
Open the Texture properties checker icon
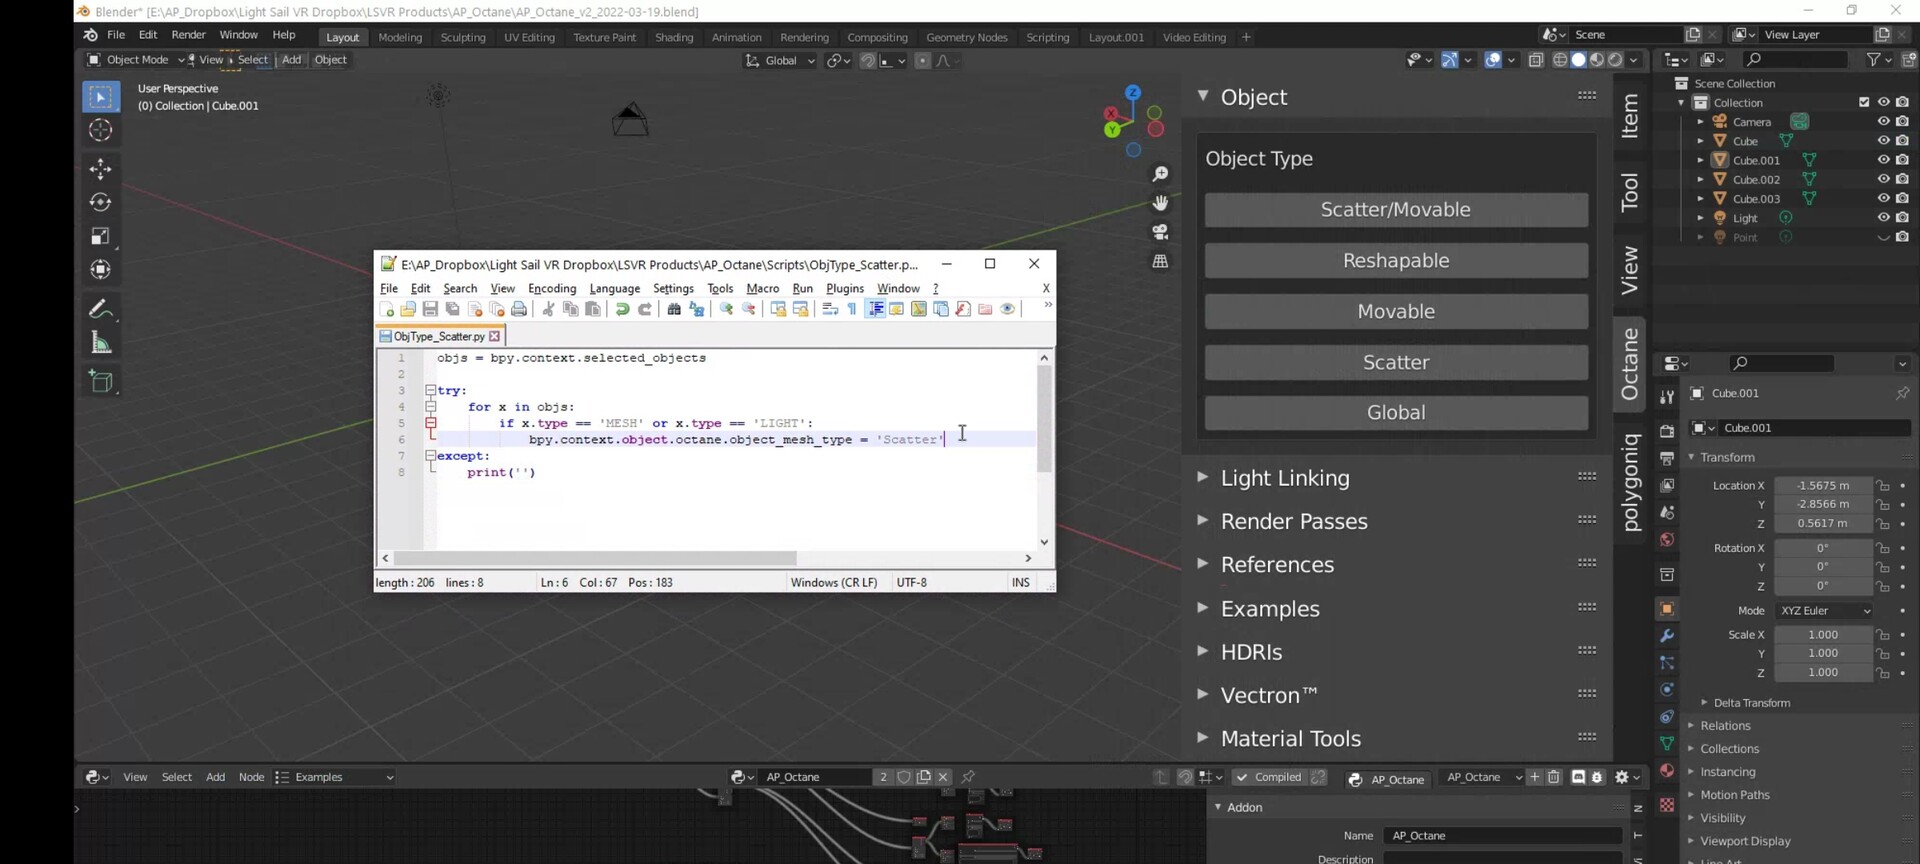point(1667,805)
